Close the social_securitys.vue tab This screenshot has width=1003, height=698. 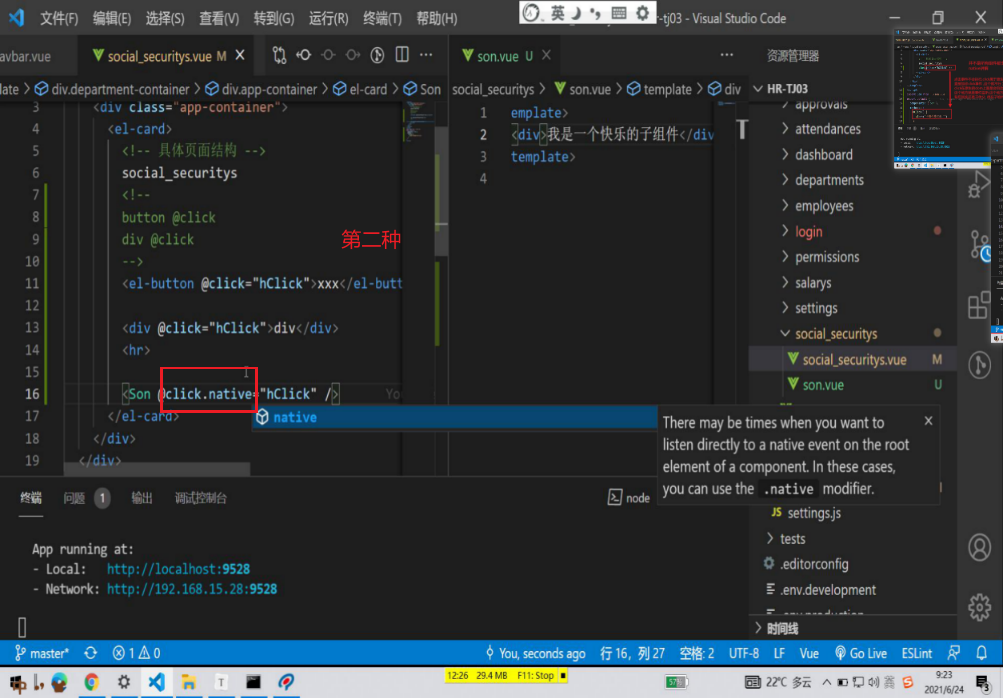(x=240, y=56)
